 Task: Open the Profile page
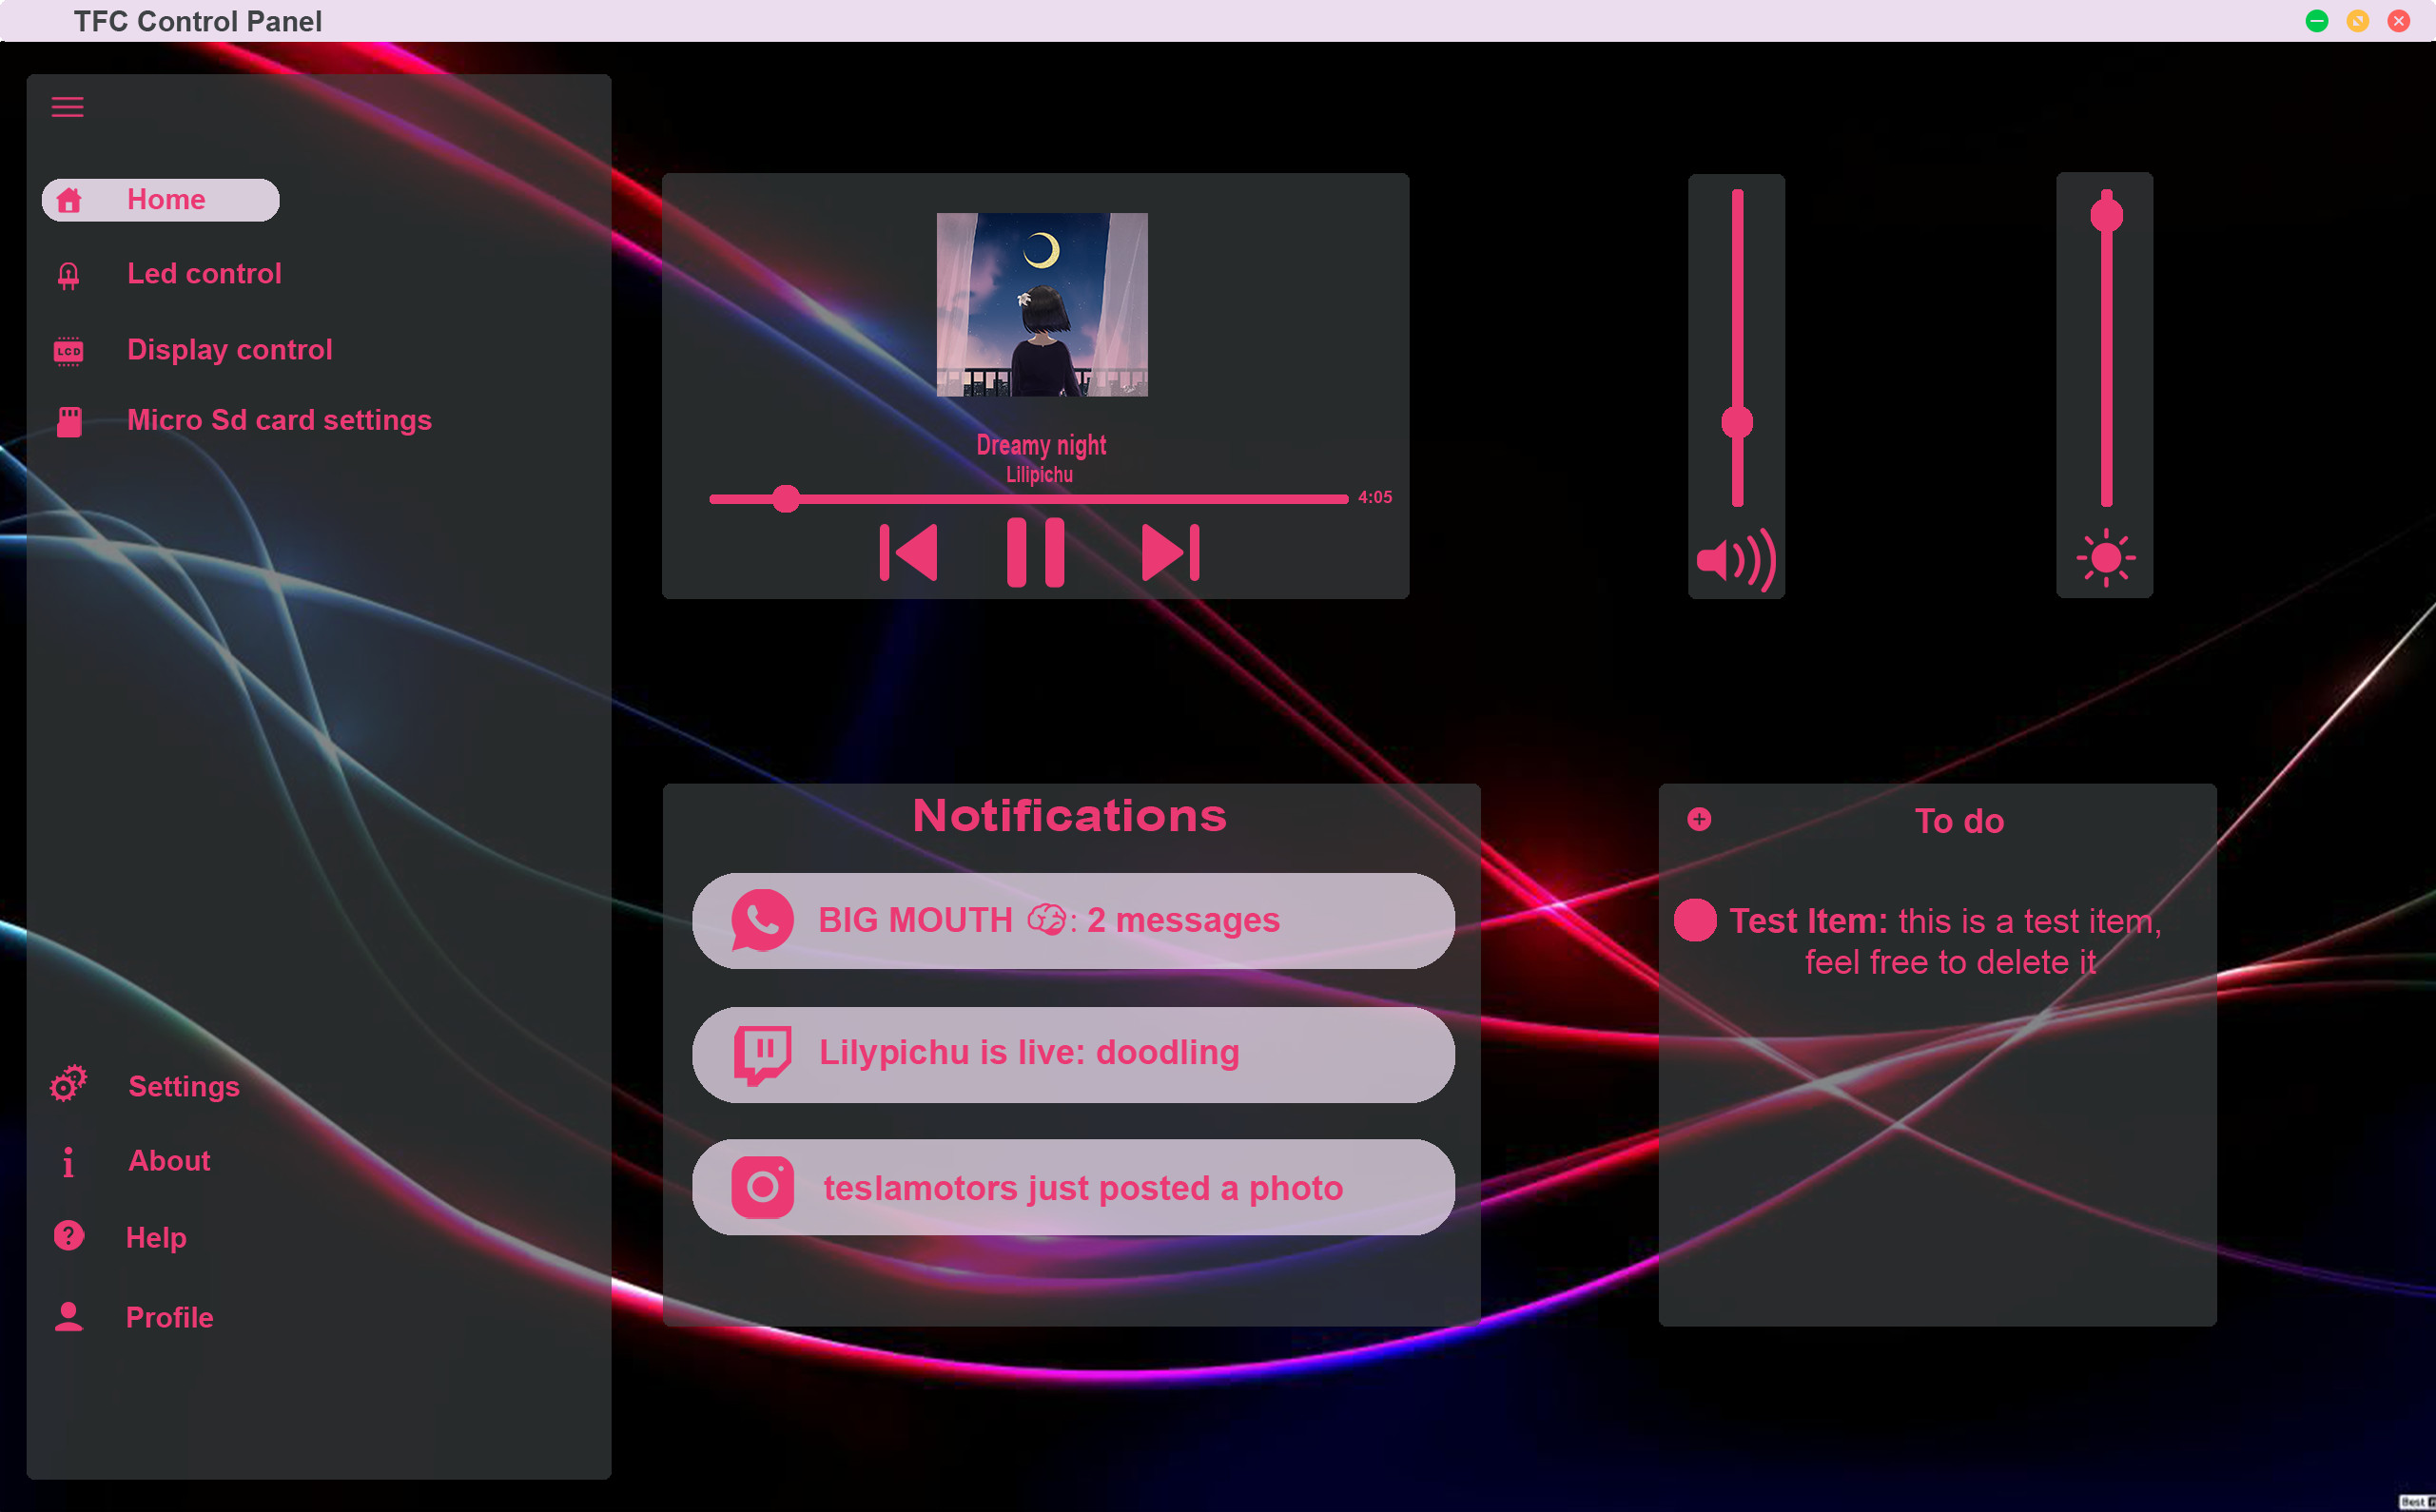tap(169, 1317)
